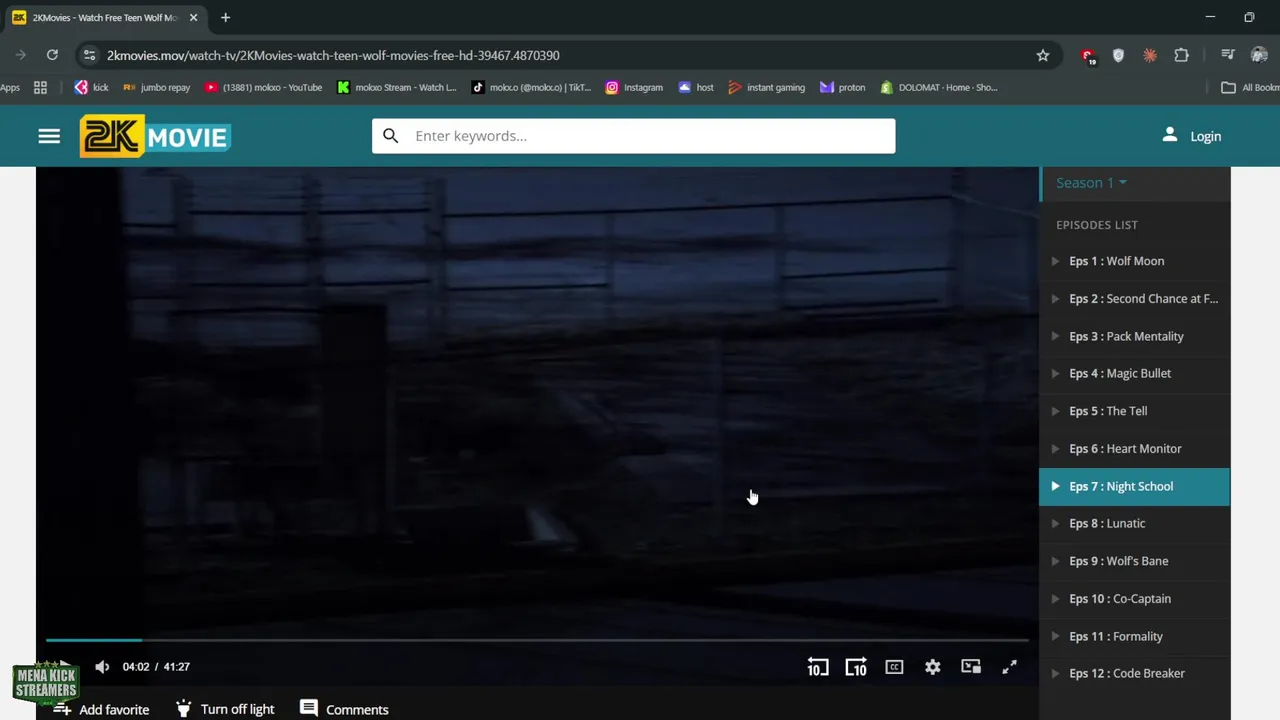Play Eps 9 : Wolf's Bane

[x=1135, y=561]
